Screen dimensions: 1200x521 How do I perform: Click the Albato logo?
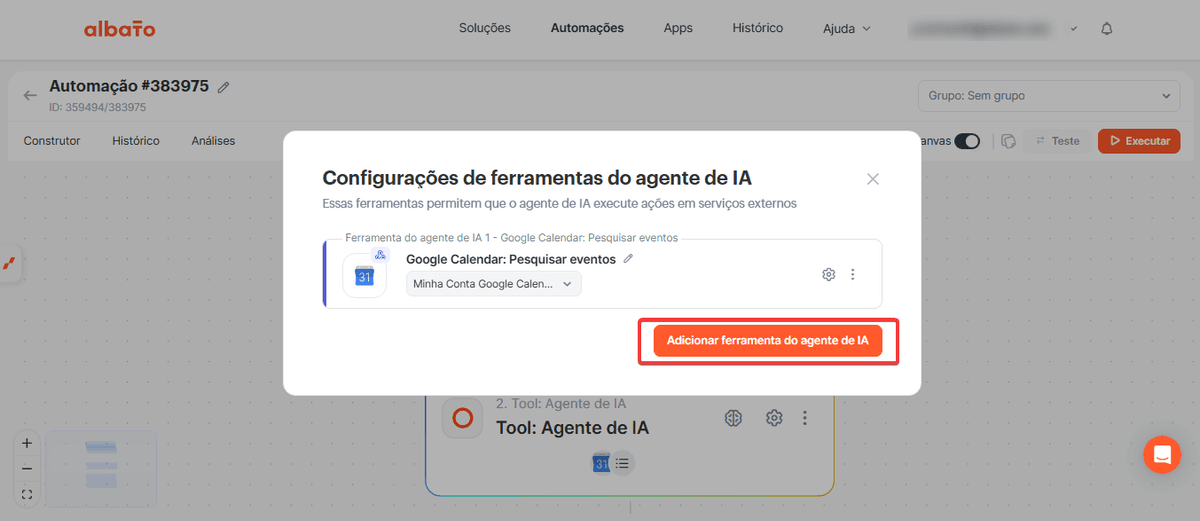tap(120, 29)
